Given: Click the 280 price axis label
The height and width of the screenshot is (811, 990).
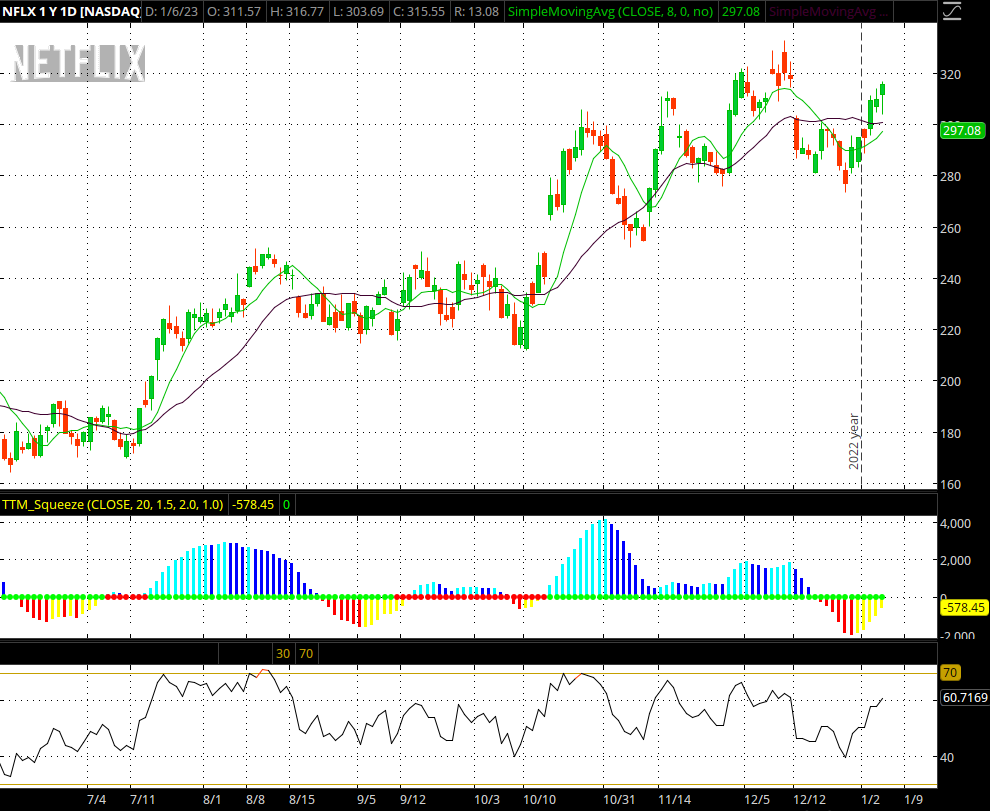Looking at the screenshot, I should [x=950, y=177].
